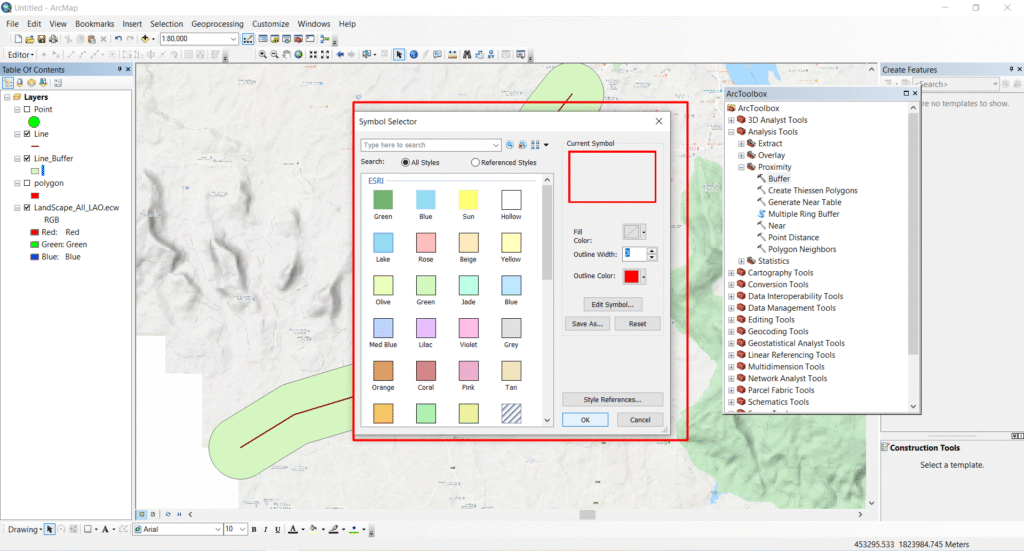Click the Style References... button
The height and width of the screenshot is (551, 1024).
[x=613, y=400]
